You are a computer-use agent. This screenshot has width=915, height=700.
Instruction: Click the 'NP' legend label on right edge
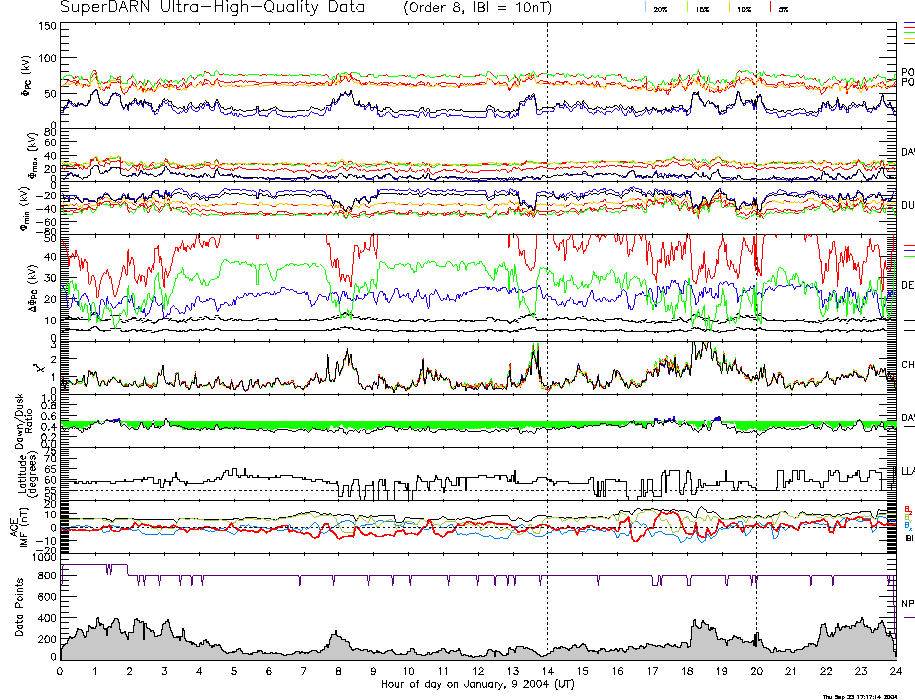coord(907,604)
